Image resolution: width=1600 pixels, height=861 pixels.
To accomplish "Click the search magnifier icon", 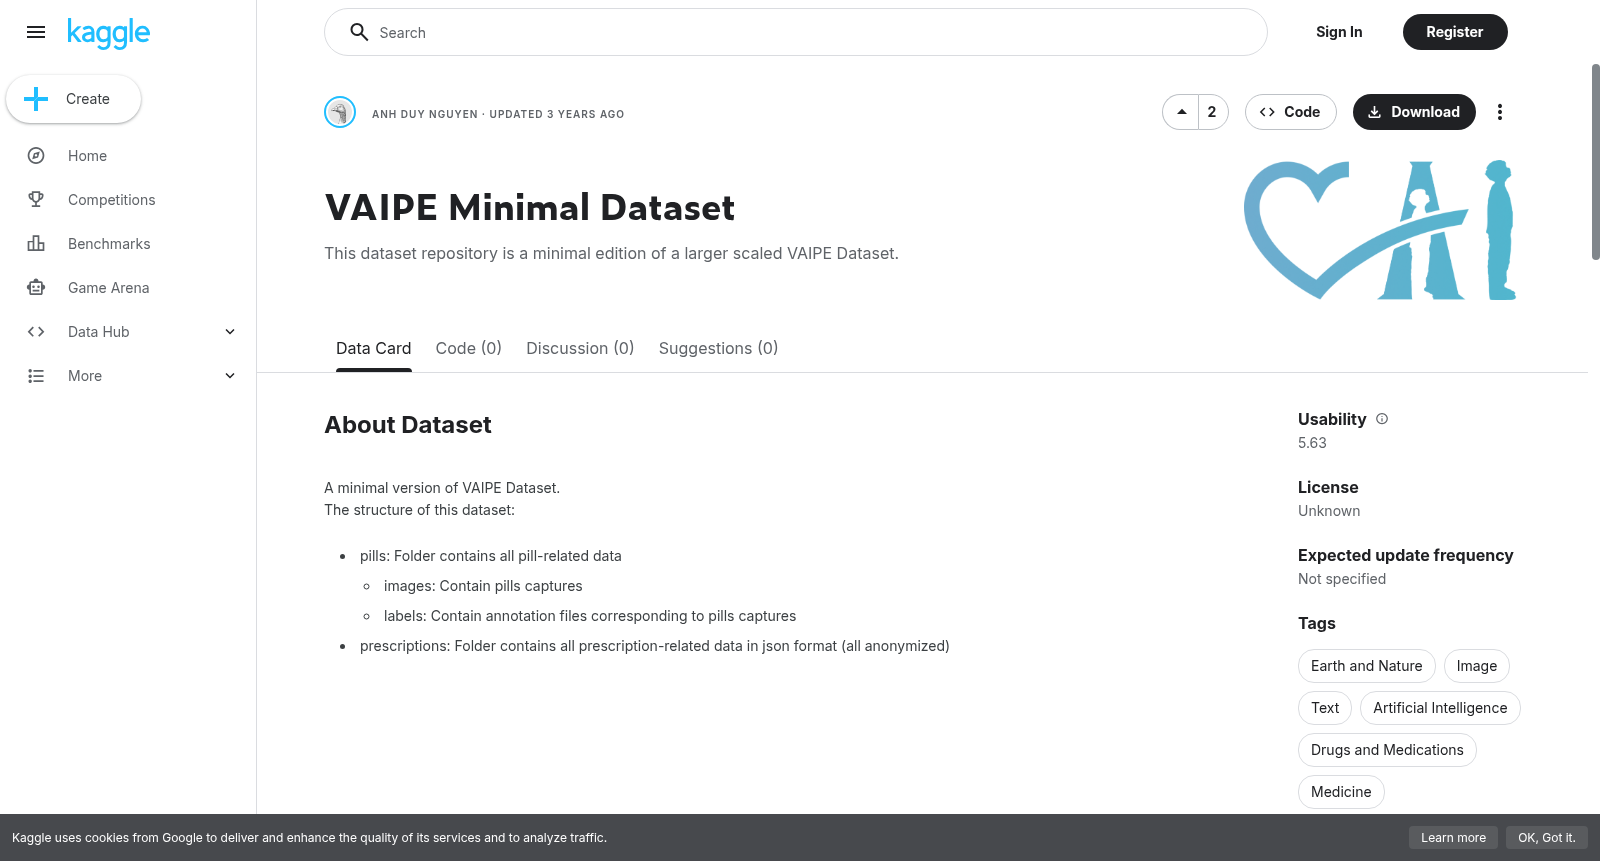I will [359, 32].
